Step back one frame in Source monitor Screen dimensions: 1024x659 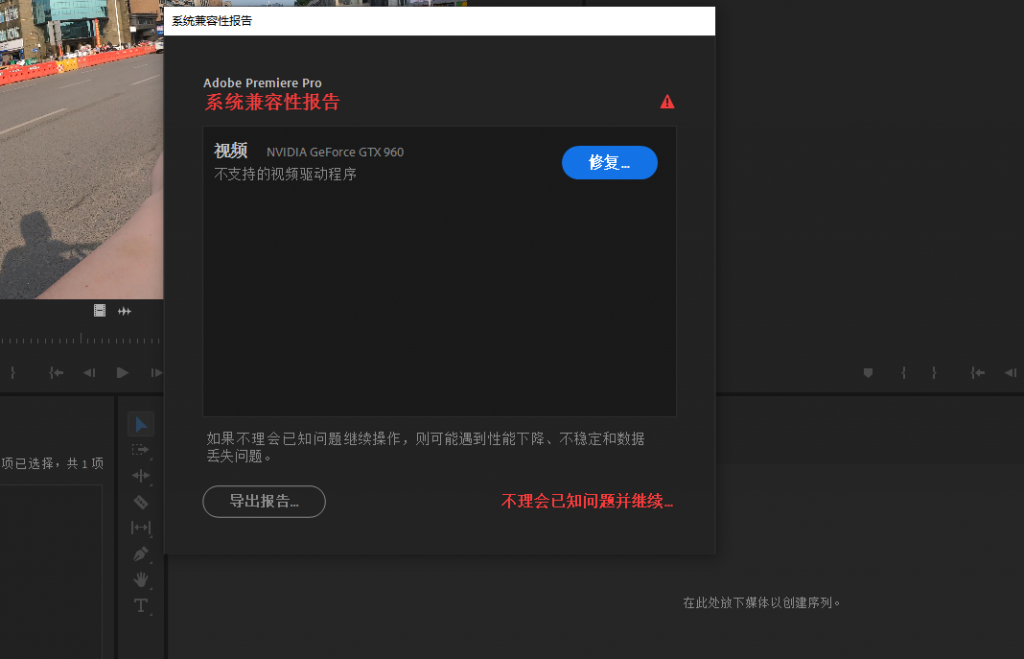point(89,372)
